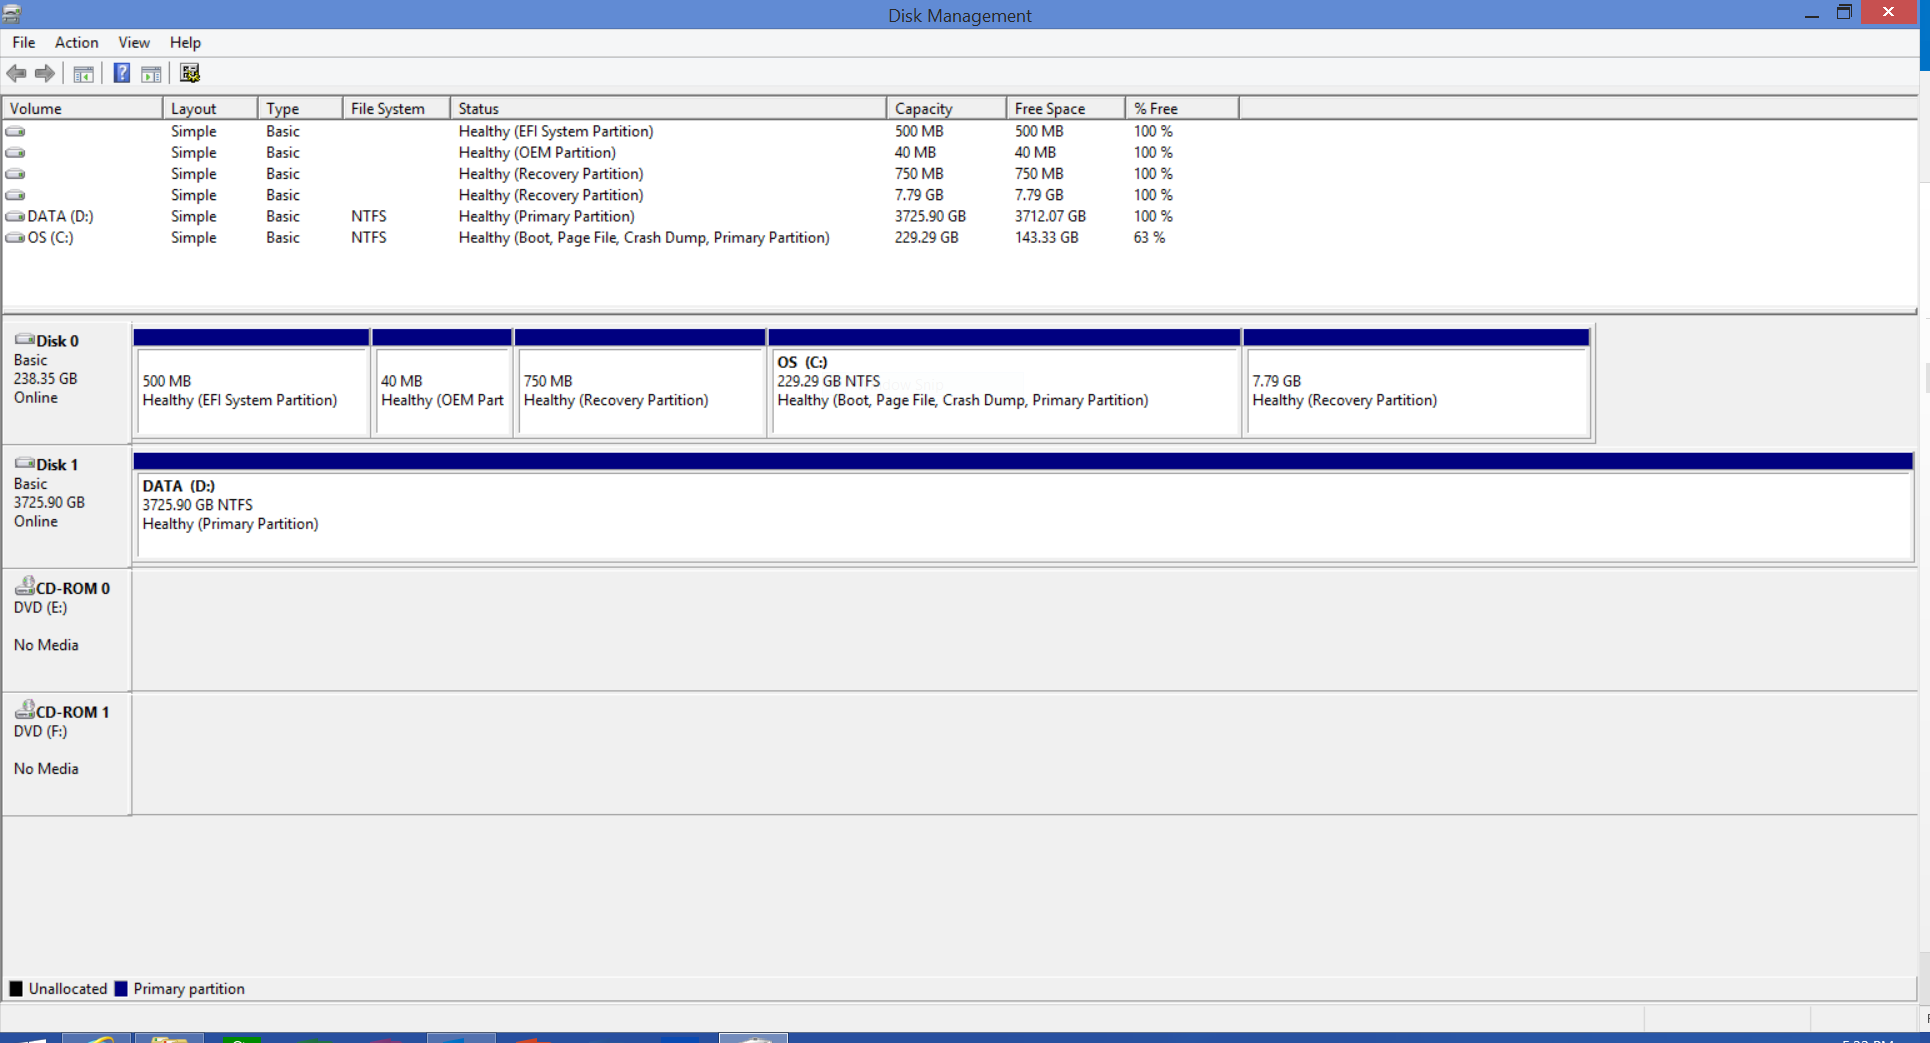The width and height of the screenshot is (1930, 1043).
Task: Open the Action menu
Action: click(76, 42)
